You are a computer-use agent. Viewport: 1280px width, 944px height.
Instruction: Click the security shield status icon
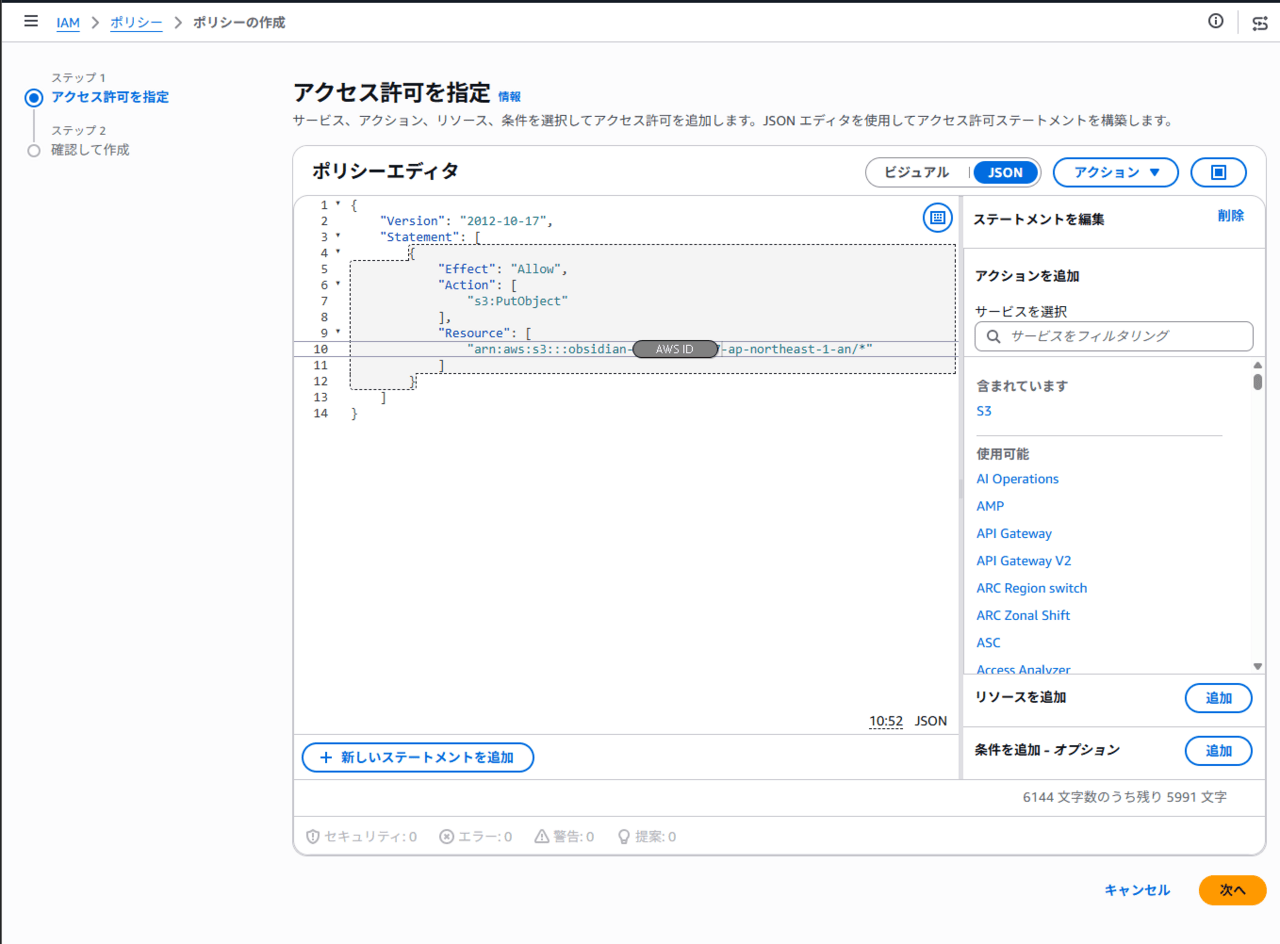coord(312,836)
